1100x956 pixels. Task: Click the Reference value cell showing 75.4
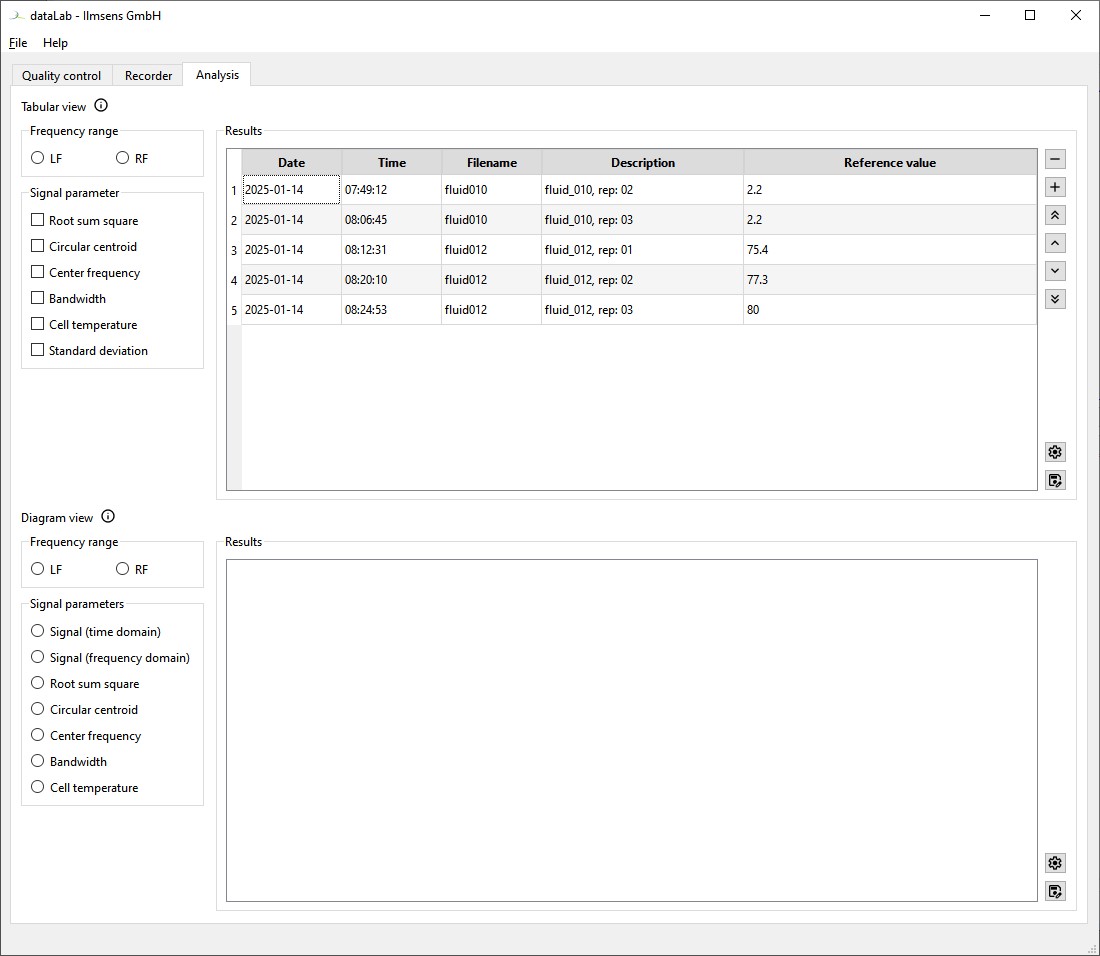[889, 250]
